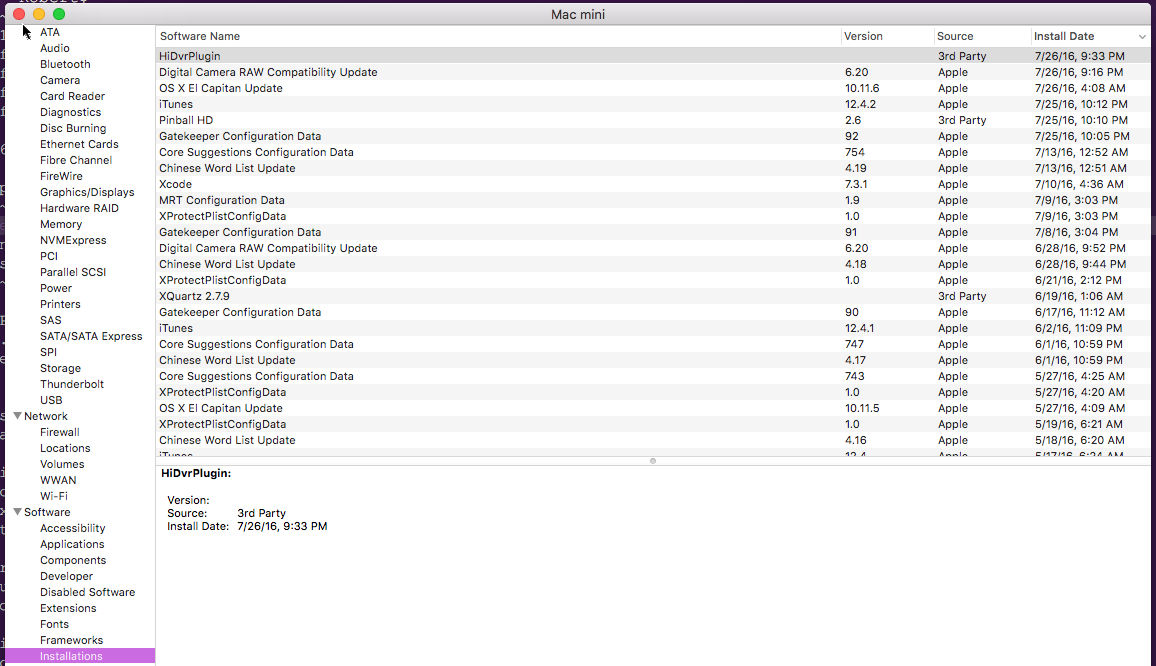Viewport: 1156px width, 666px height.
Task: Select the XQuartz 2.7.9 row
Action: [653, 296]
